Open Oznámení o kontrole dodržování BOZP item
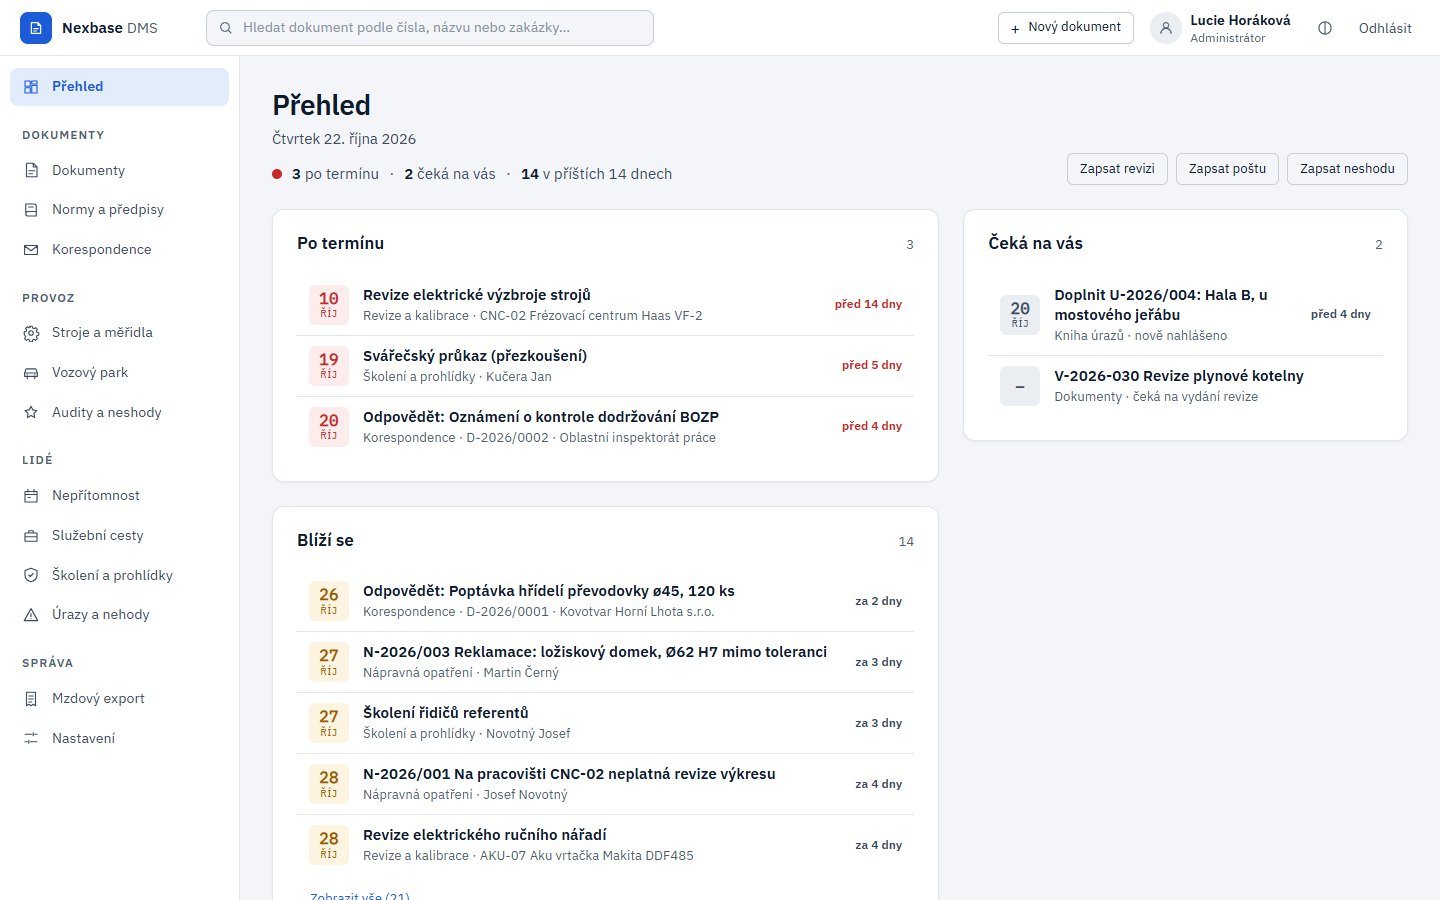 tap(605, 427)
